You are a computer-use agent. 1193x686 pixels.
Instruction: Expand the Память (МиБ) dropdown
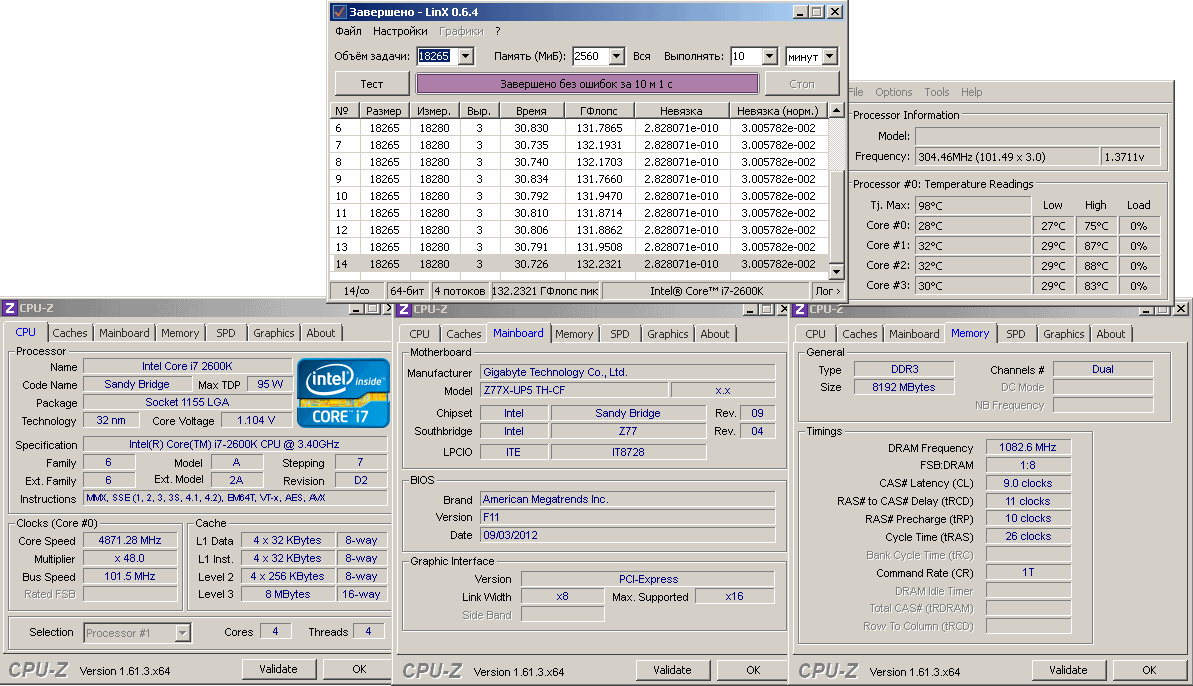point(616,57)
